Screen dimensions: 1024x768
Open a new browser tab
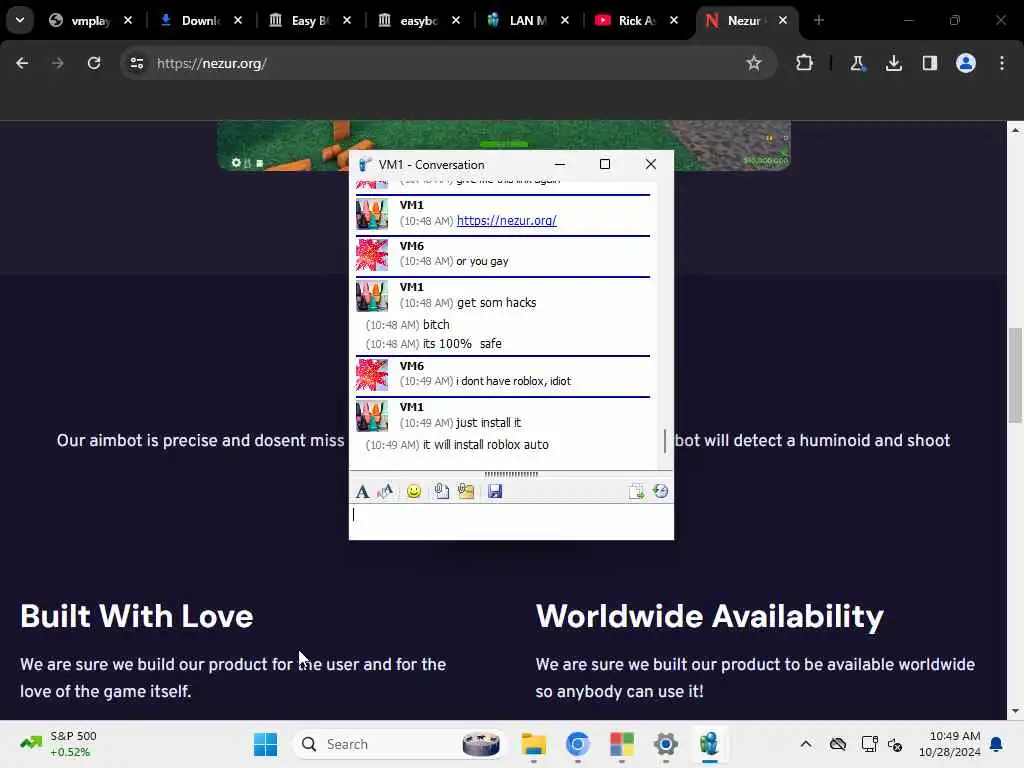[x=819, y=21]
